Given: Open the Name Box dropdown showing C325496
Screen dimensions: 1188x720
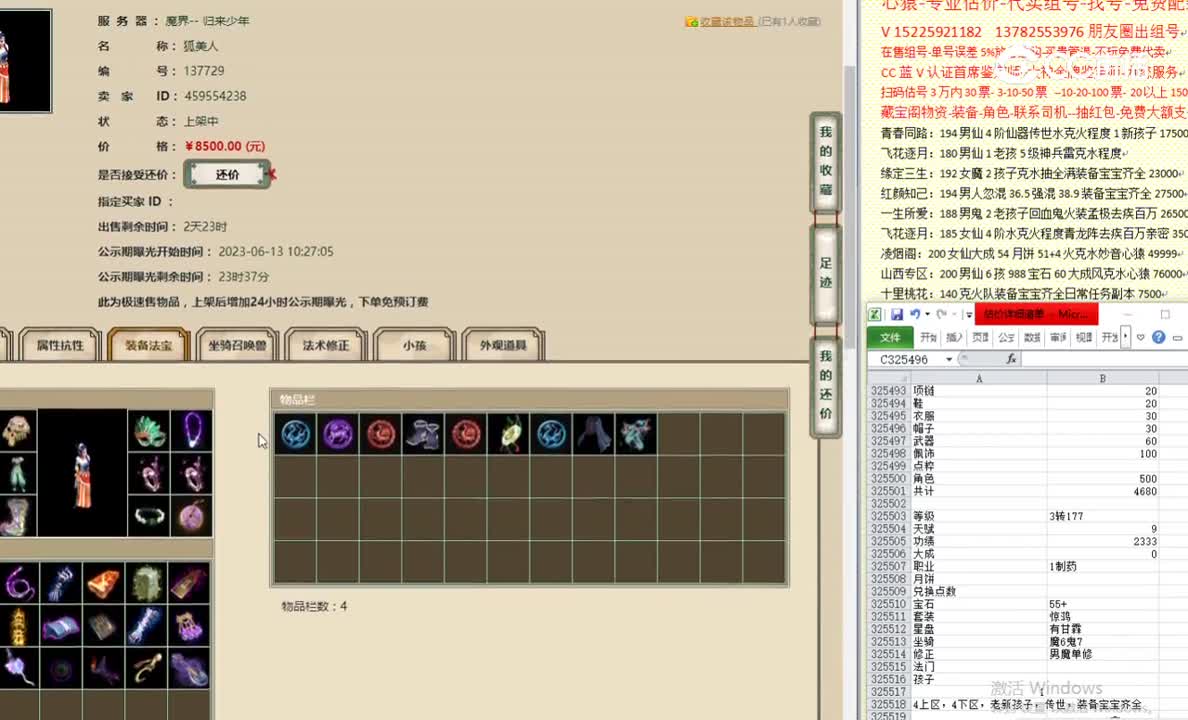Looking at the screenshot, I should [x=948, y=358].
